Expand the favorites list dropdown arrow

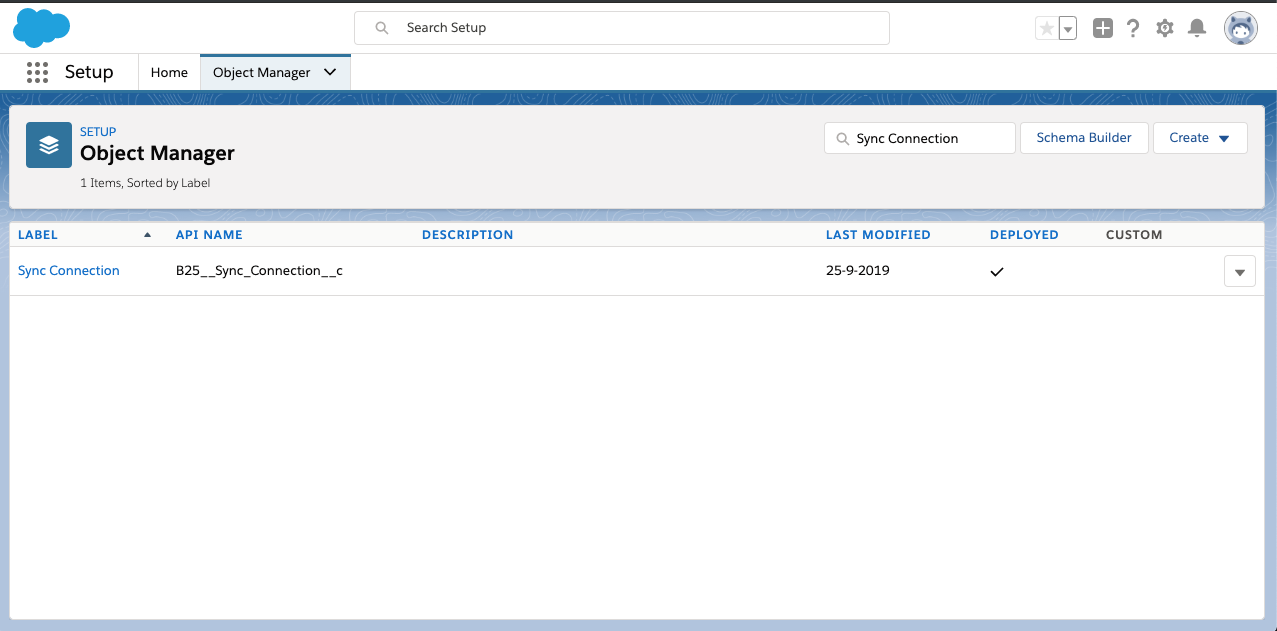point(1068,29)
